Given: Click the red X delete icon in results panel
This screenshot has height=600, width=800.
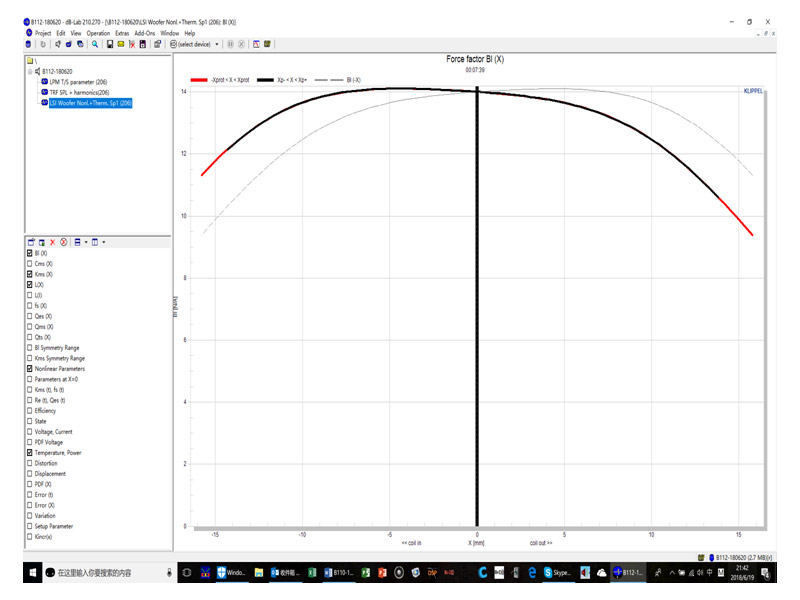Looking at the screenshot, I should 53,242.
